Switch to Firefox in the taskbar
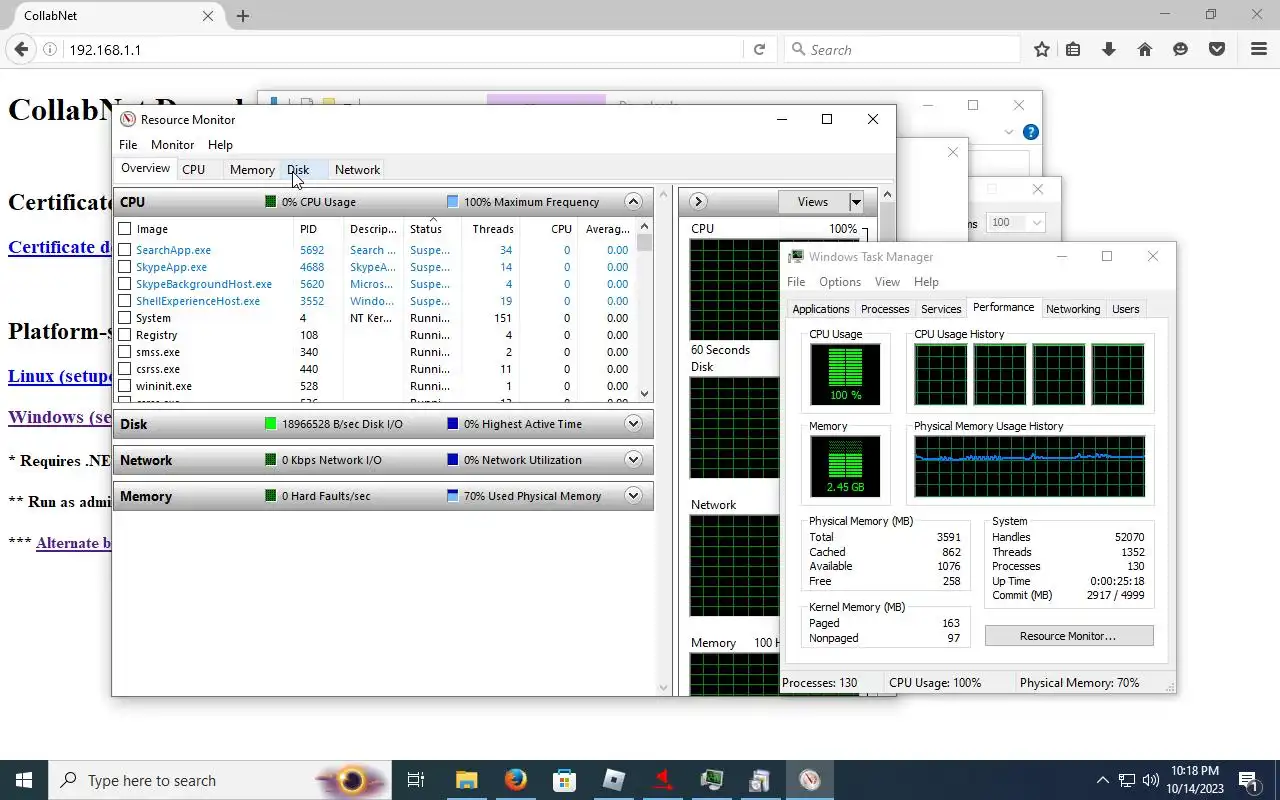 [516, 780]
